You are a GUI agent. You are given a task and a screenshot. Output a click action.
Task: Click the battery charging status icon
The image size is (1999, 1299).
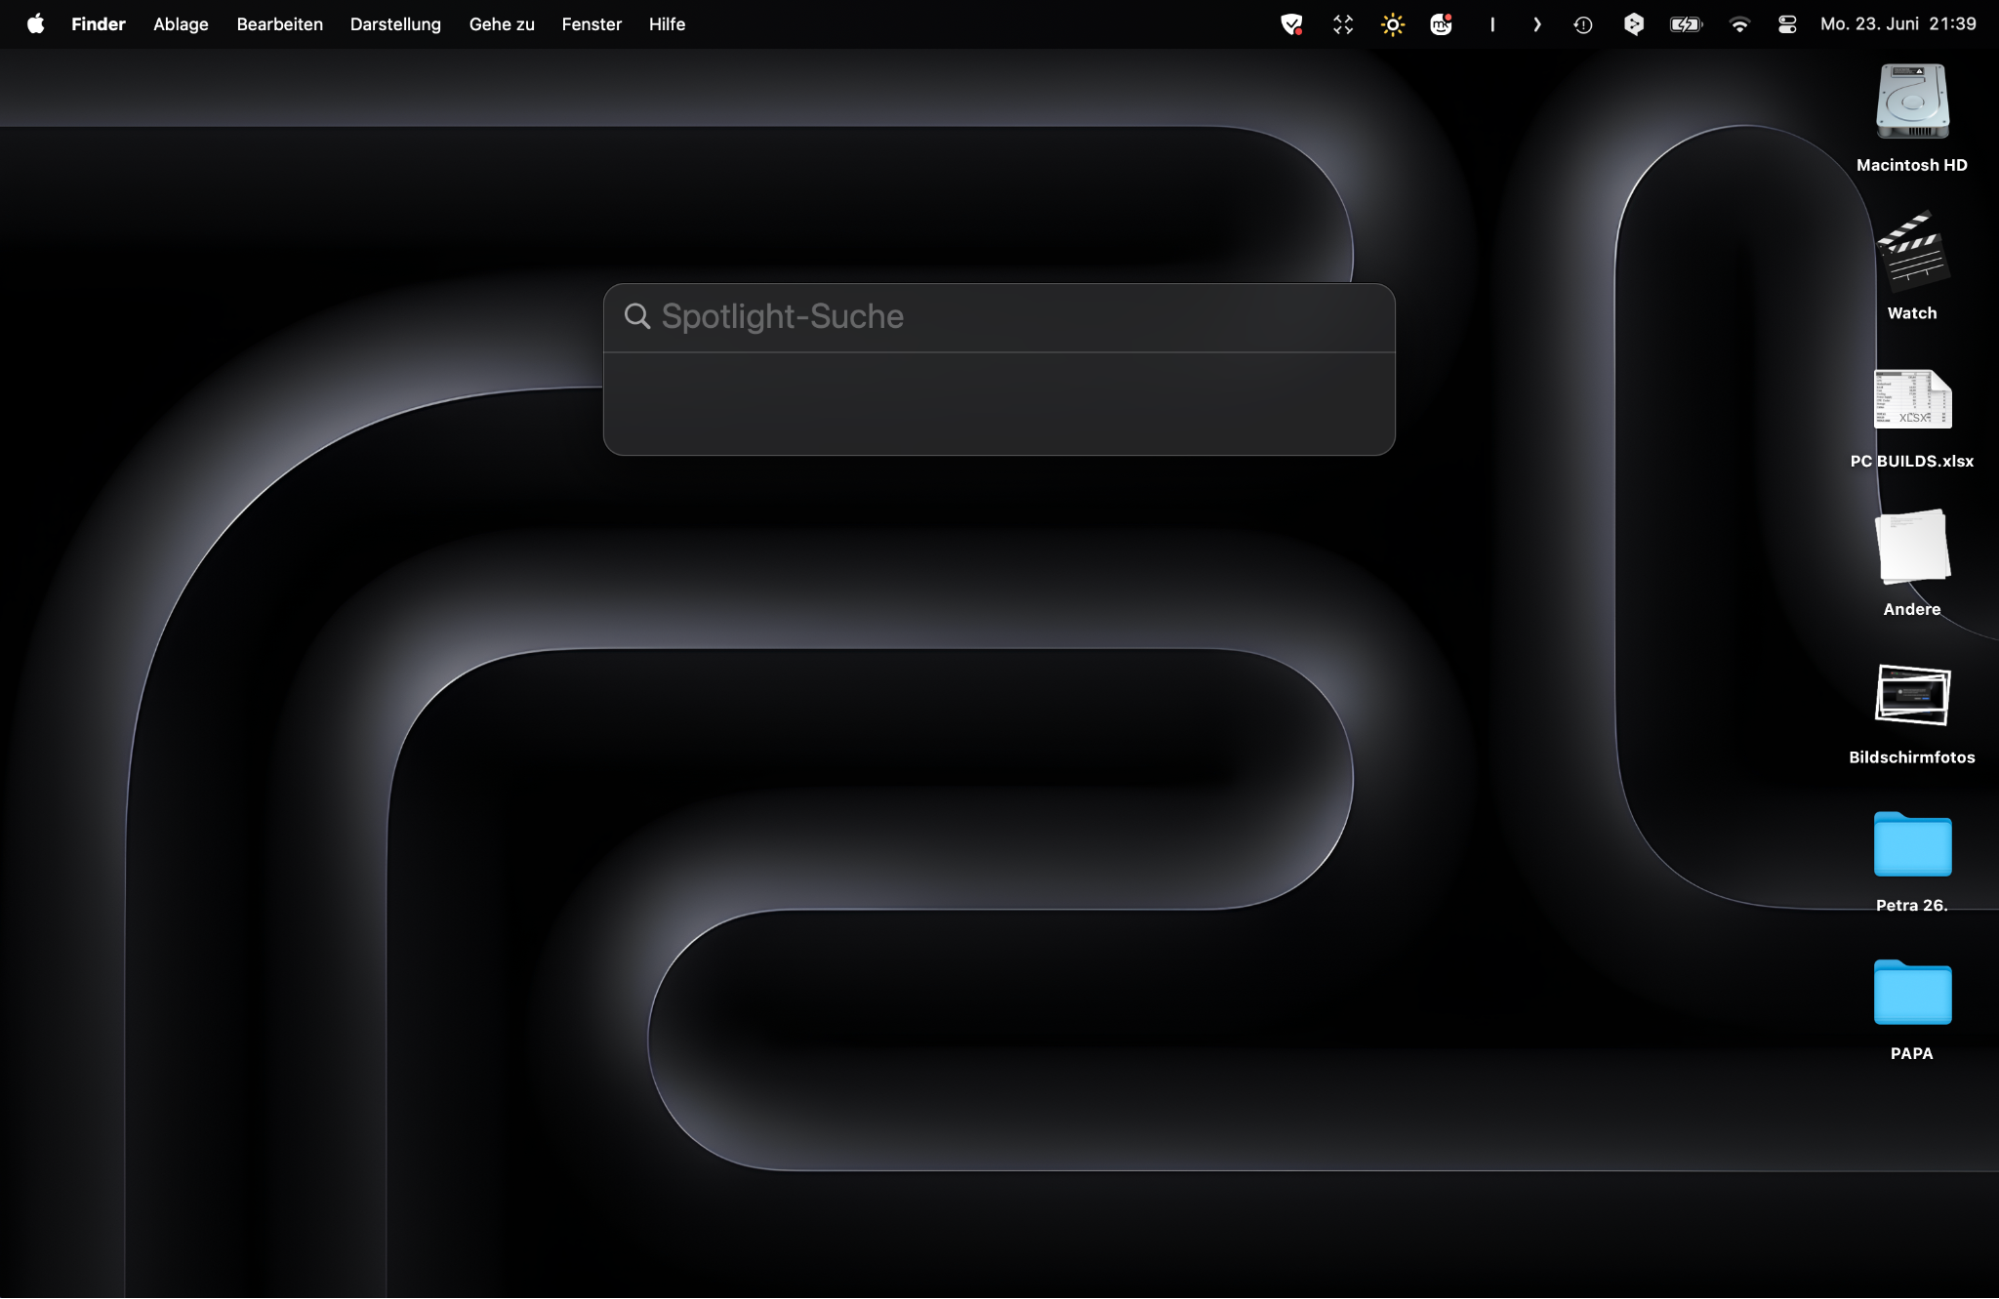tap(1685, 24)
